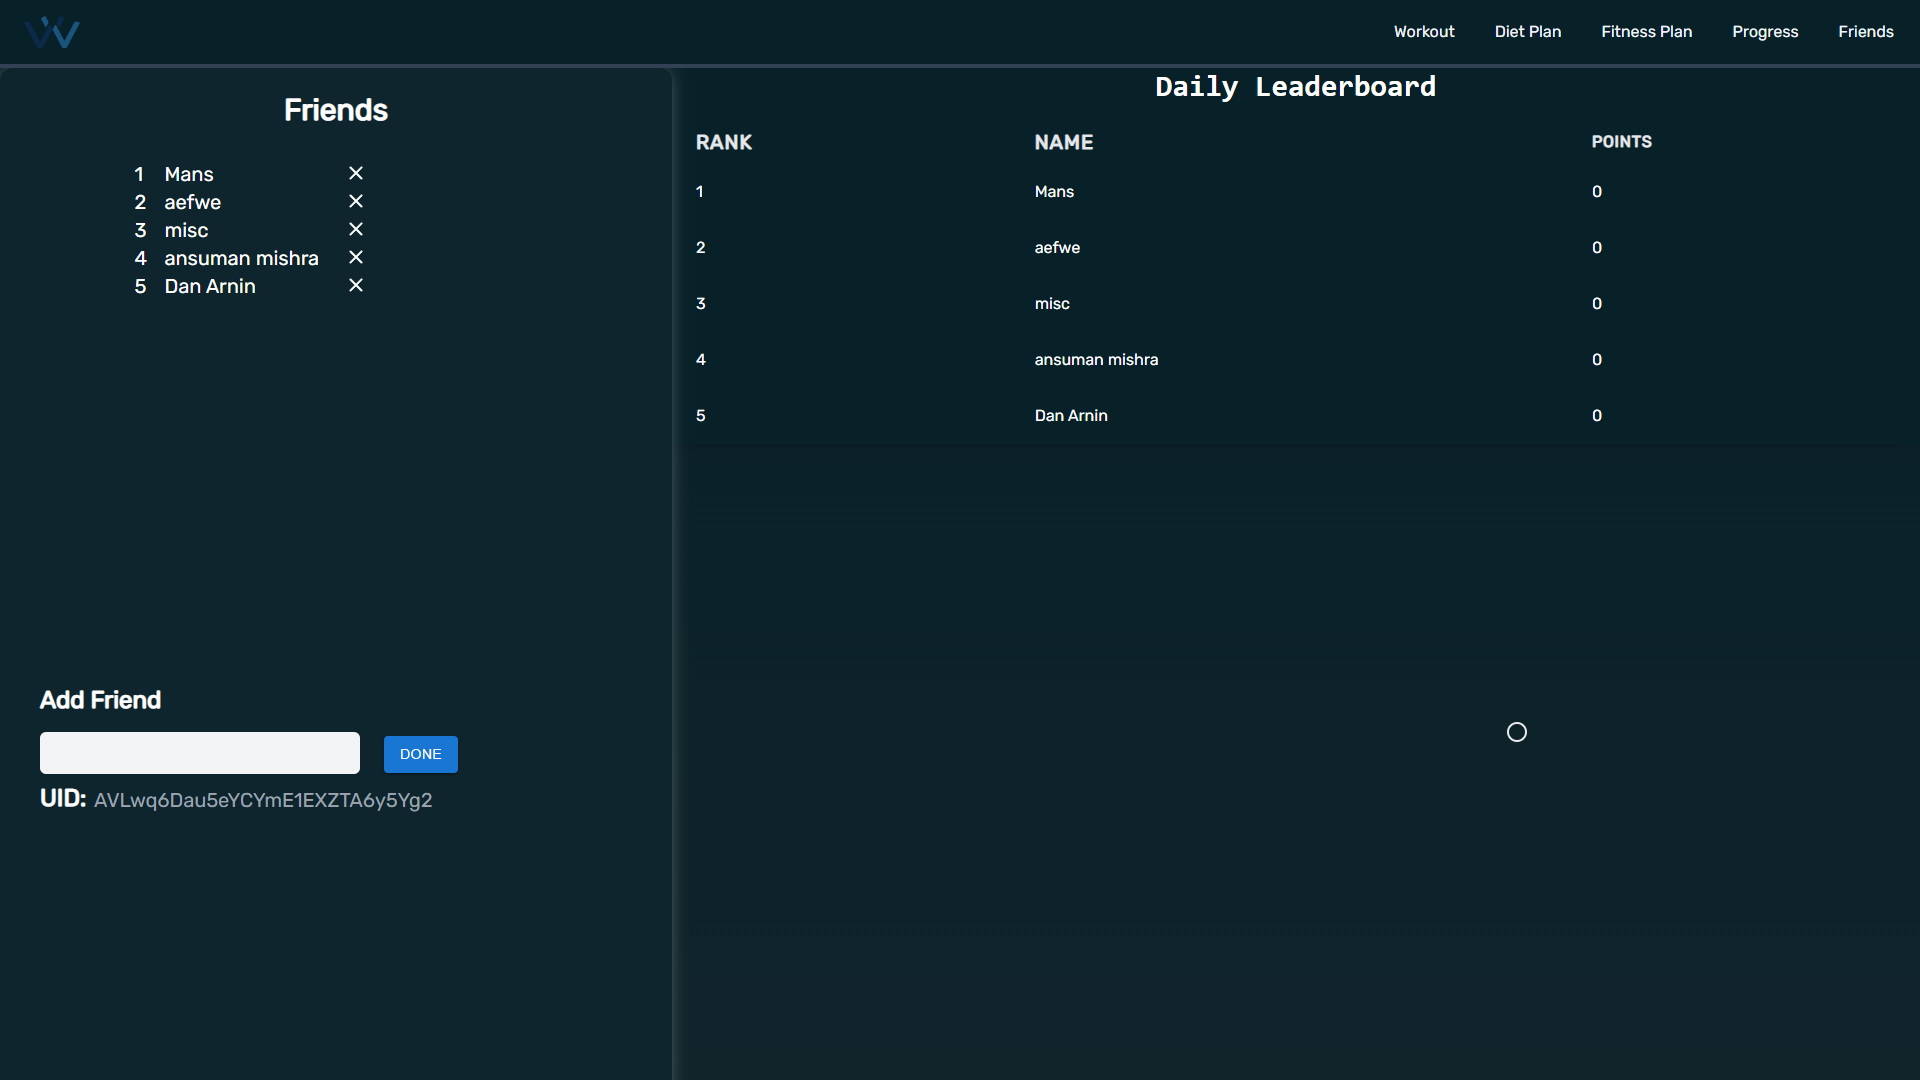
Task: Remove friend misc with the X icon
Action: [355, 230]
